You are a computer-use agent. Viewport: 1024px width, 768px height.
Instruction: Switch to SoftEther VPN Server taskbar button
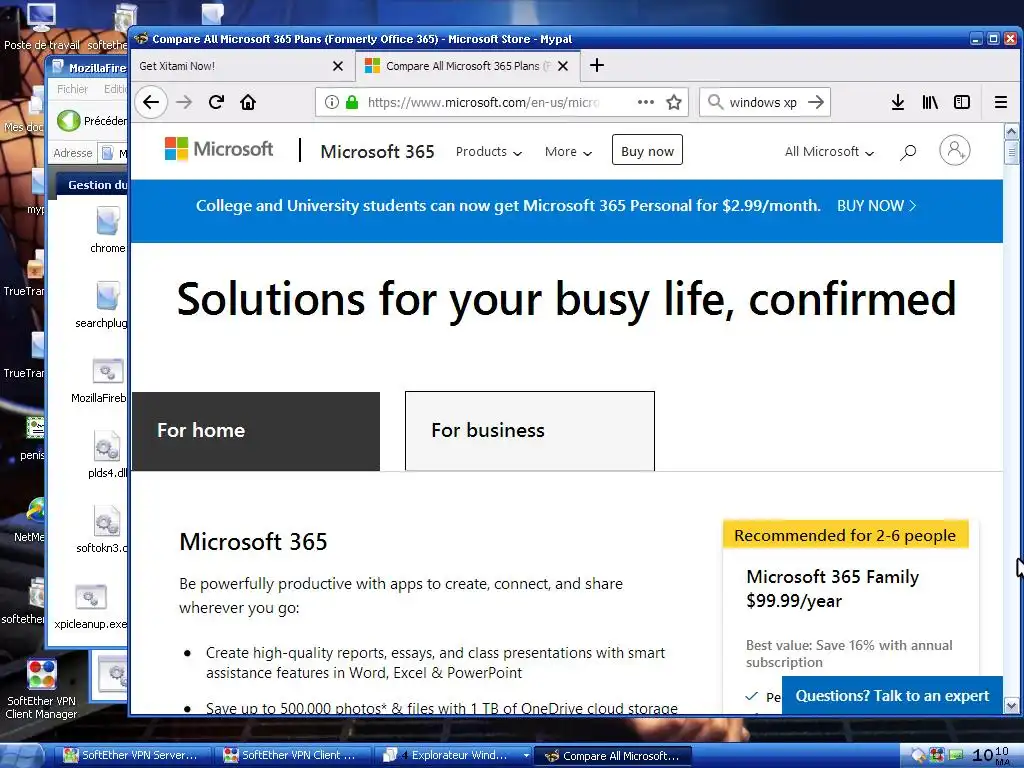click(x=133, y=755)
